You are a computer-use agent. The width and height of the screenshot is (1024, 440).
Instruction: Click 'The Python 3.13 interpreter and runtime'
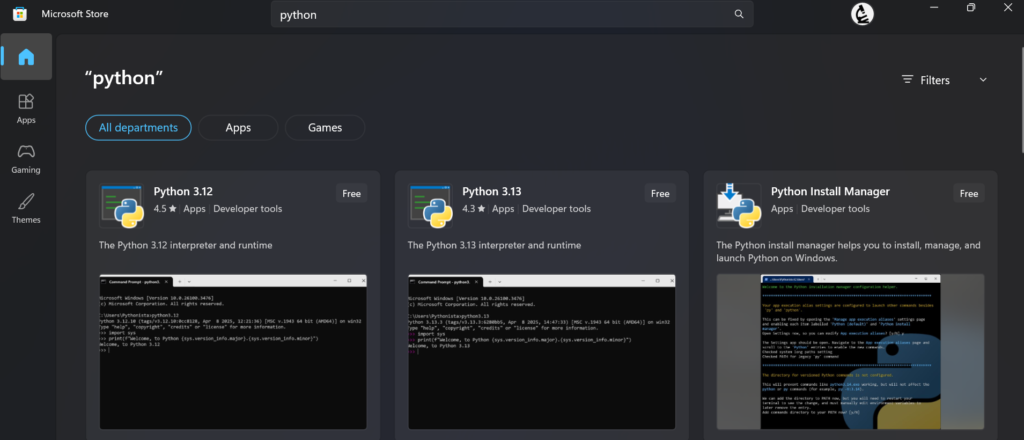(x=494, y=245)
